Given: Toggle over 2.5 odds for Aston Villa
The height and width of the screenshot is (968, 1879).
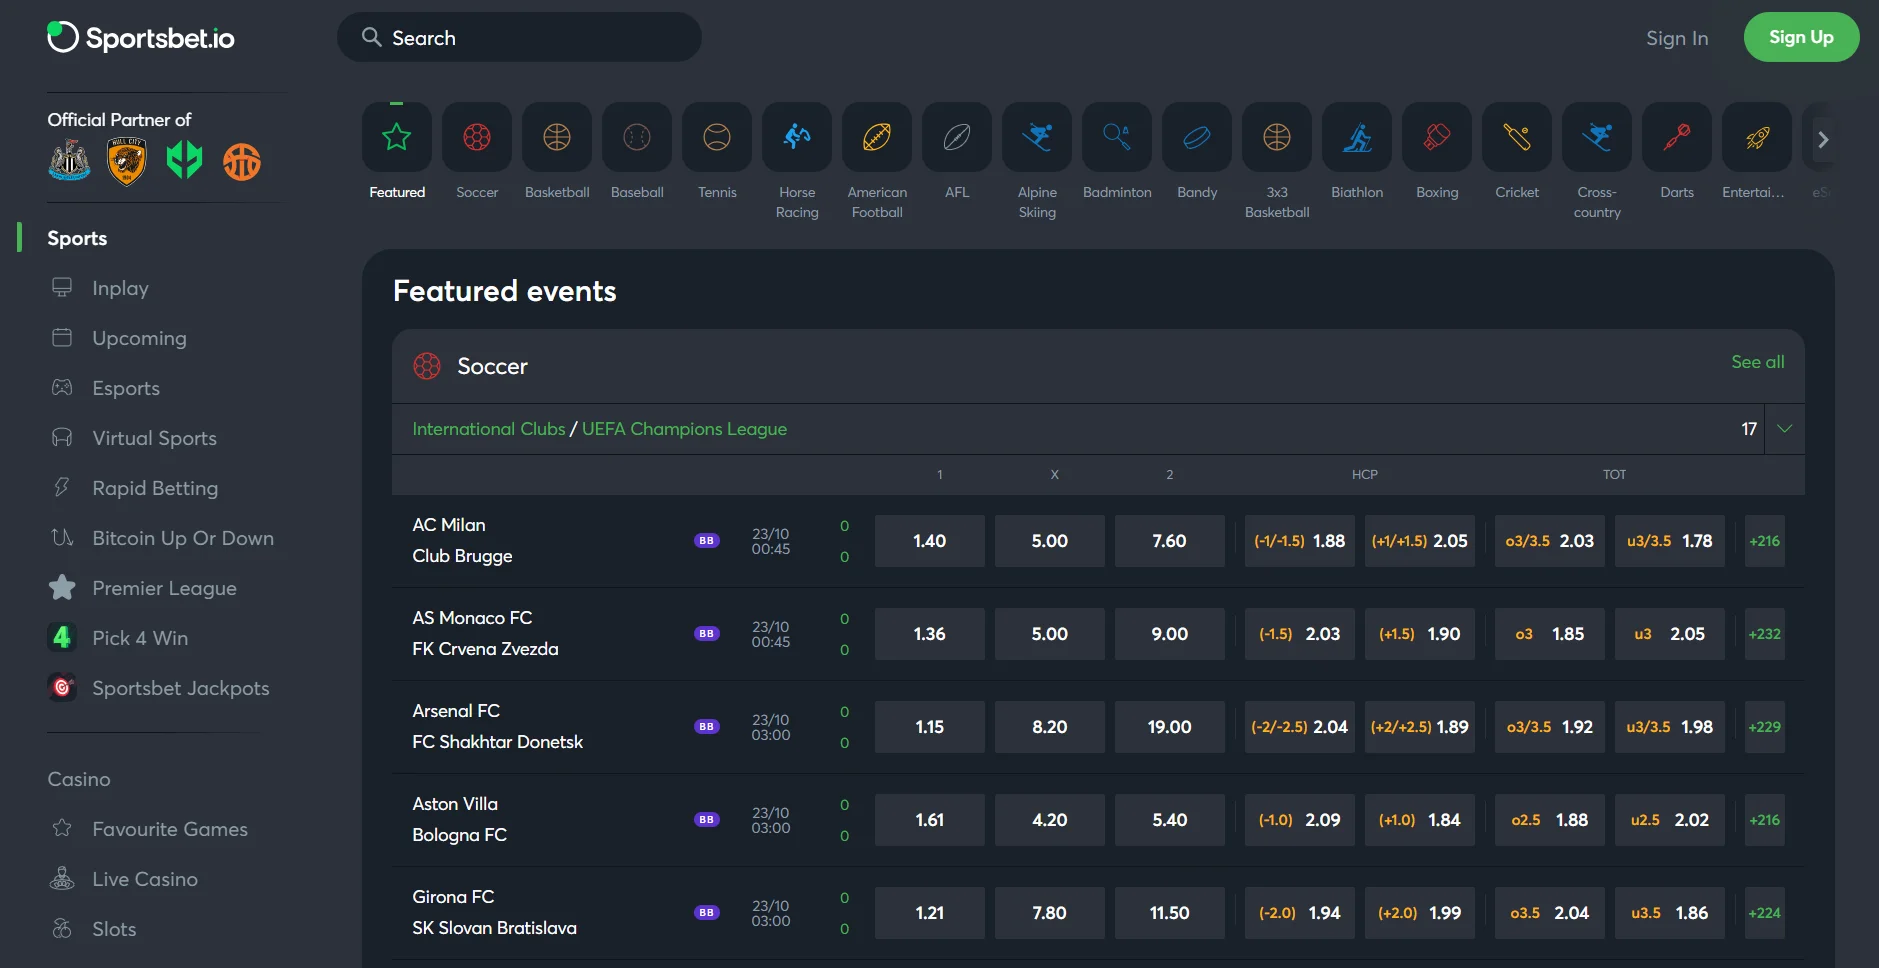Looking at the screenshot, I should pyautogui.click(x=1549, y=820).
